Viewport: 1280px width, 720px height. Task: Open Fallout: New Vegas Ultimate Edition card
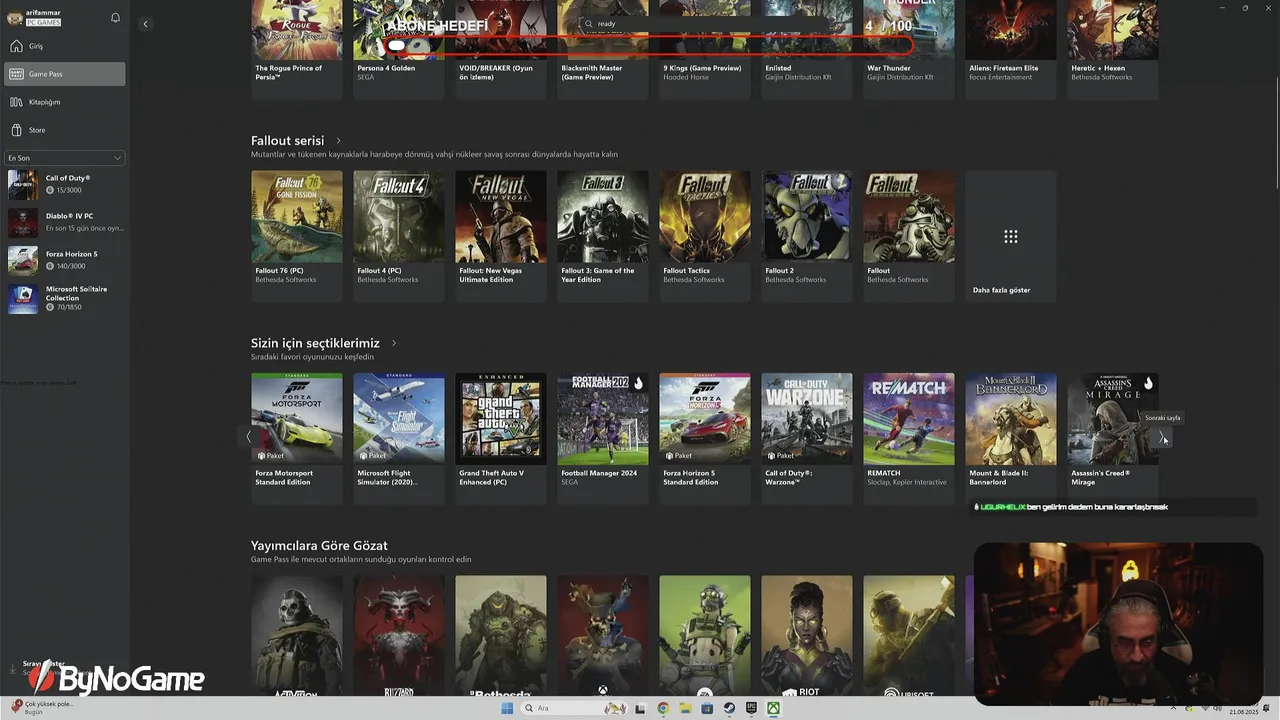tap(500, 235)
